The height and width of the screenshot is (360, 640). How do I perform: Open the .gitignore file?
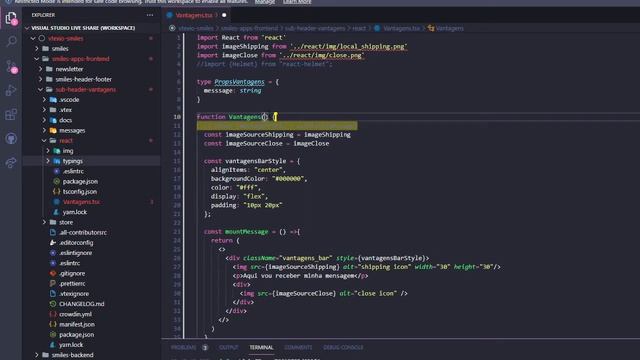(x=72, y=273)
